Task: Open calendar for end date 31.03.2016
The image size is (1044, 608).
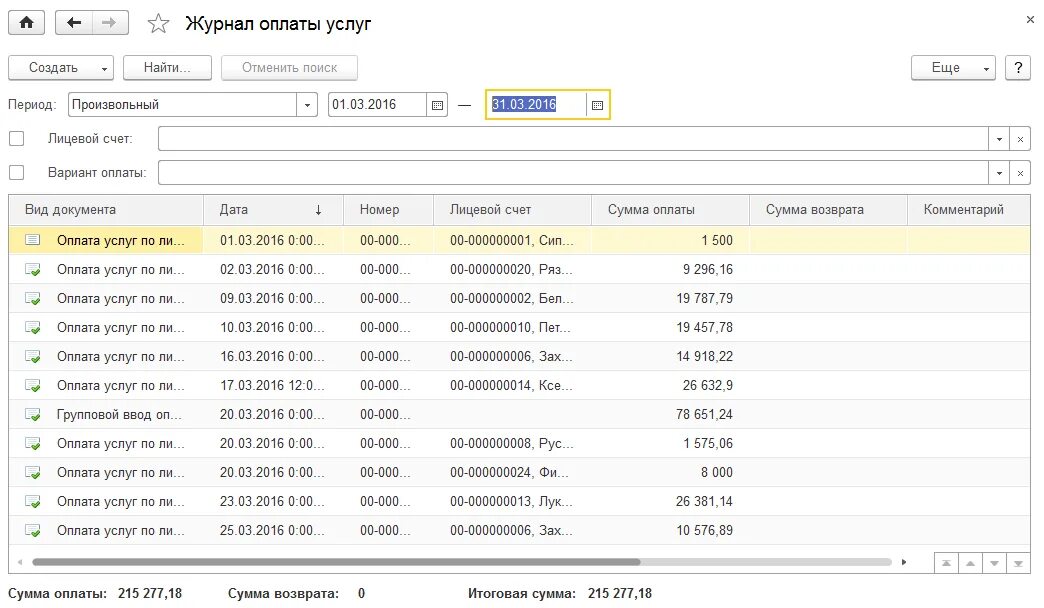Action: click(x=597, y=105)
